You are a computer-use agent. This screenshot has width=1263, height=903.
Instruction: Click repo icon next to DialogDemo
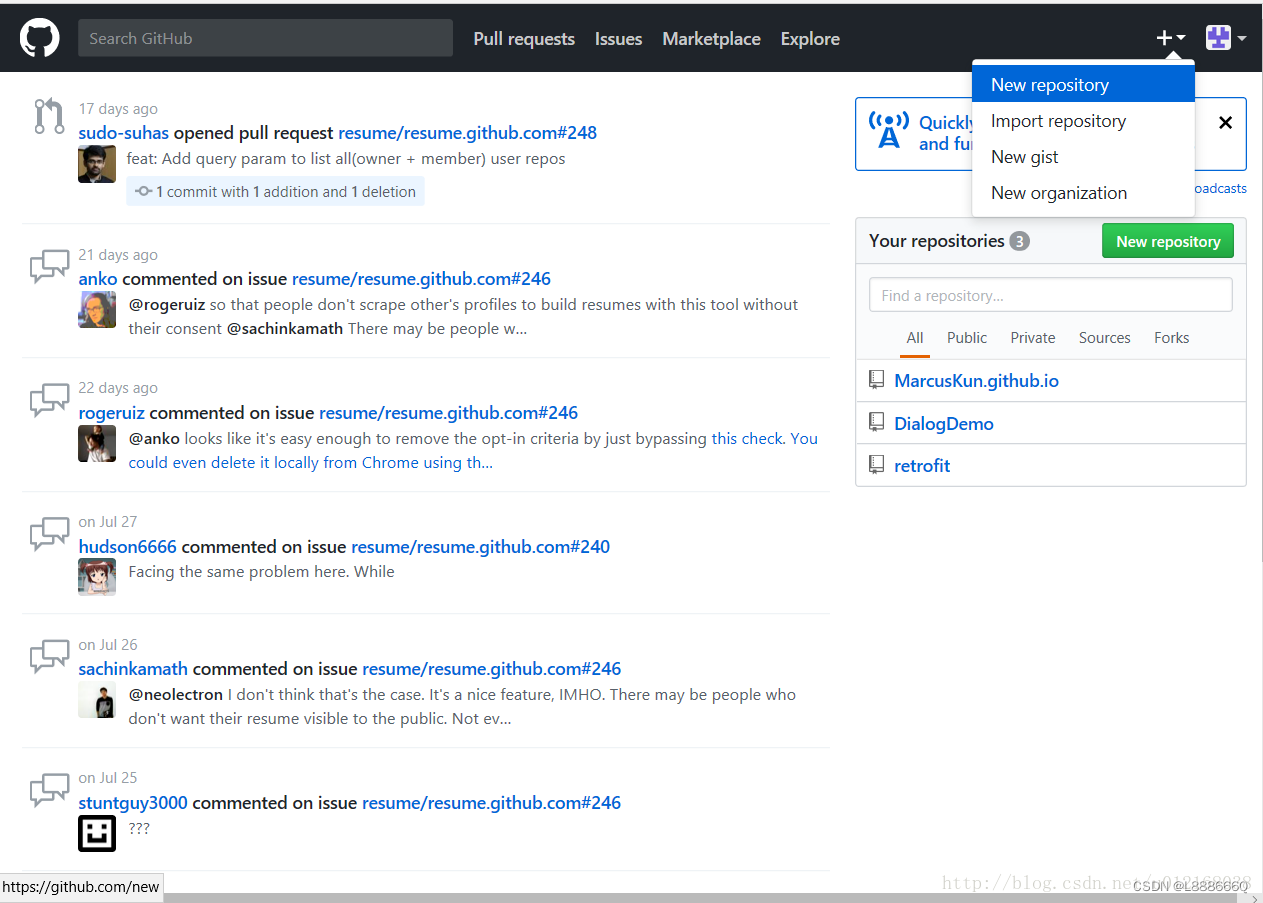(x=877, y=423)
